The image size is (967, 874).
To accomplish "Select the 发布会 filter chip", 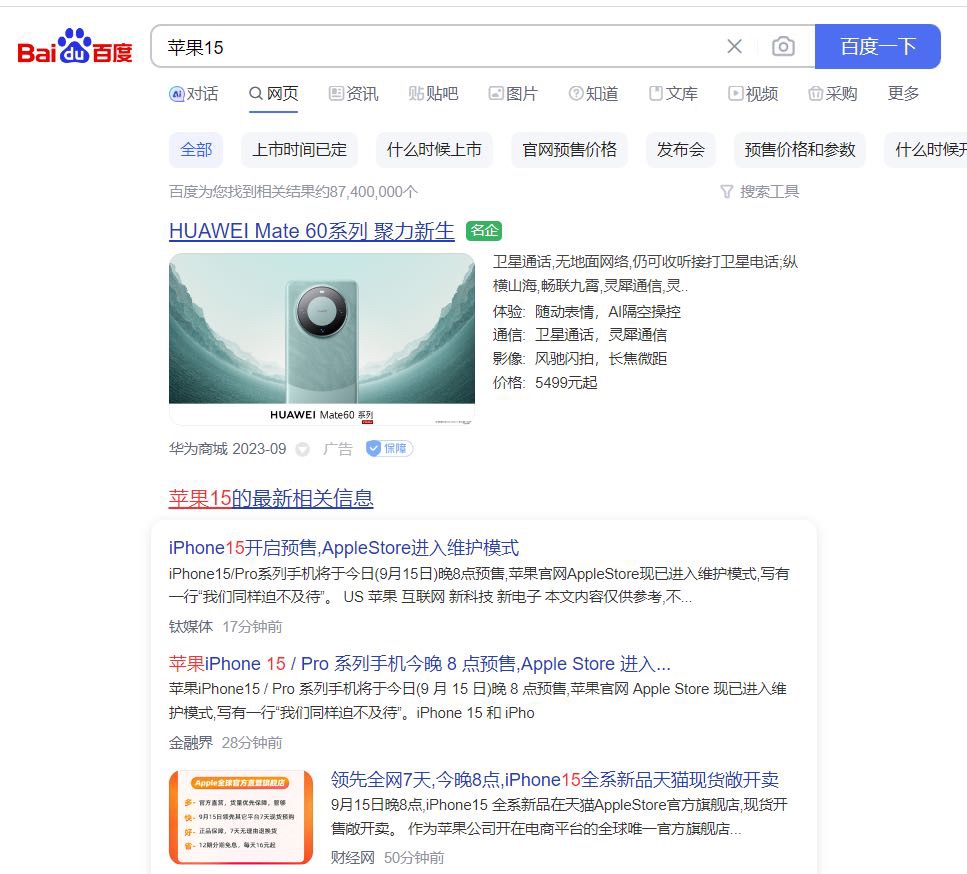I will tap(681, 150).
